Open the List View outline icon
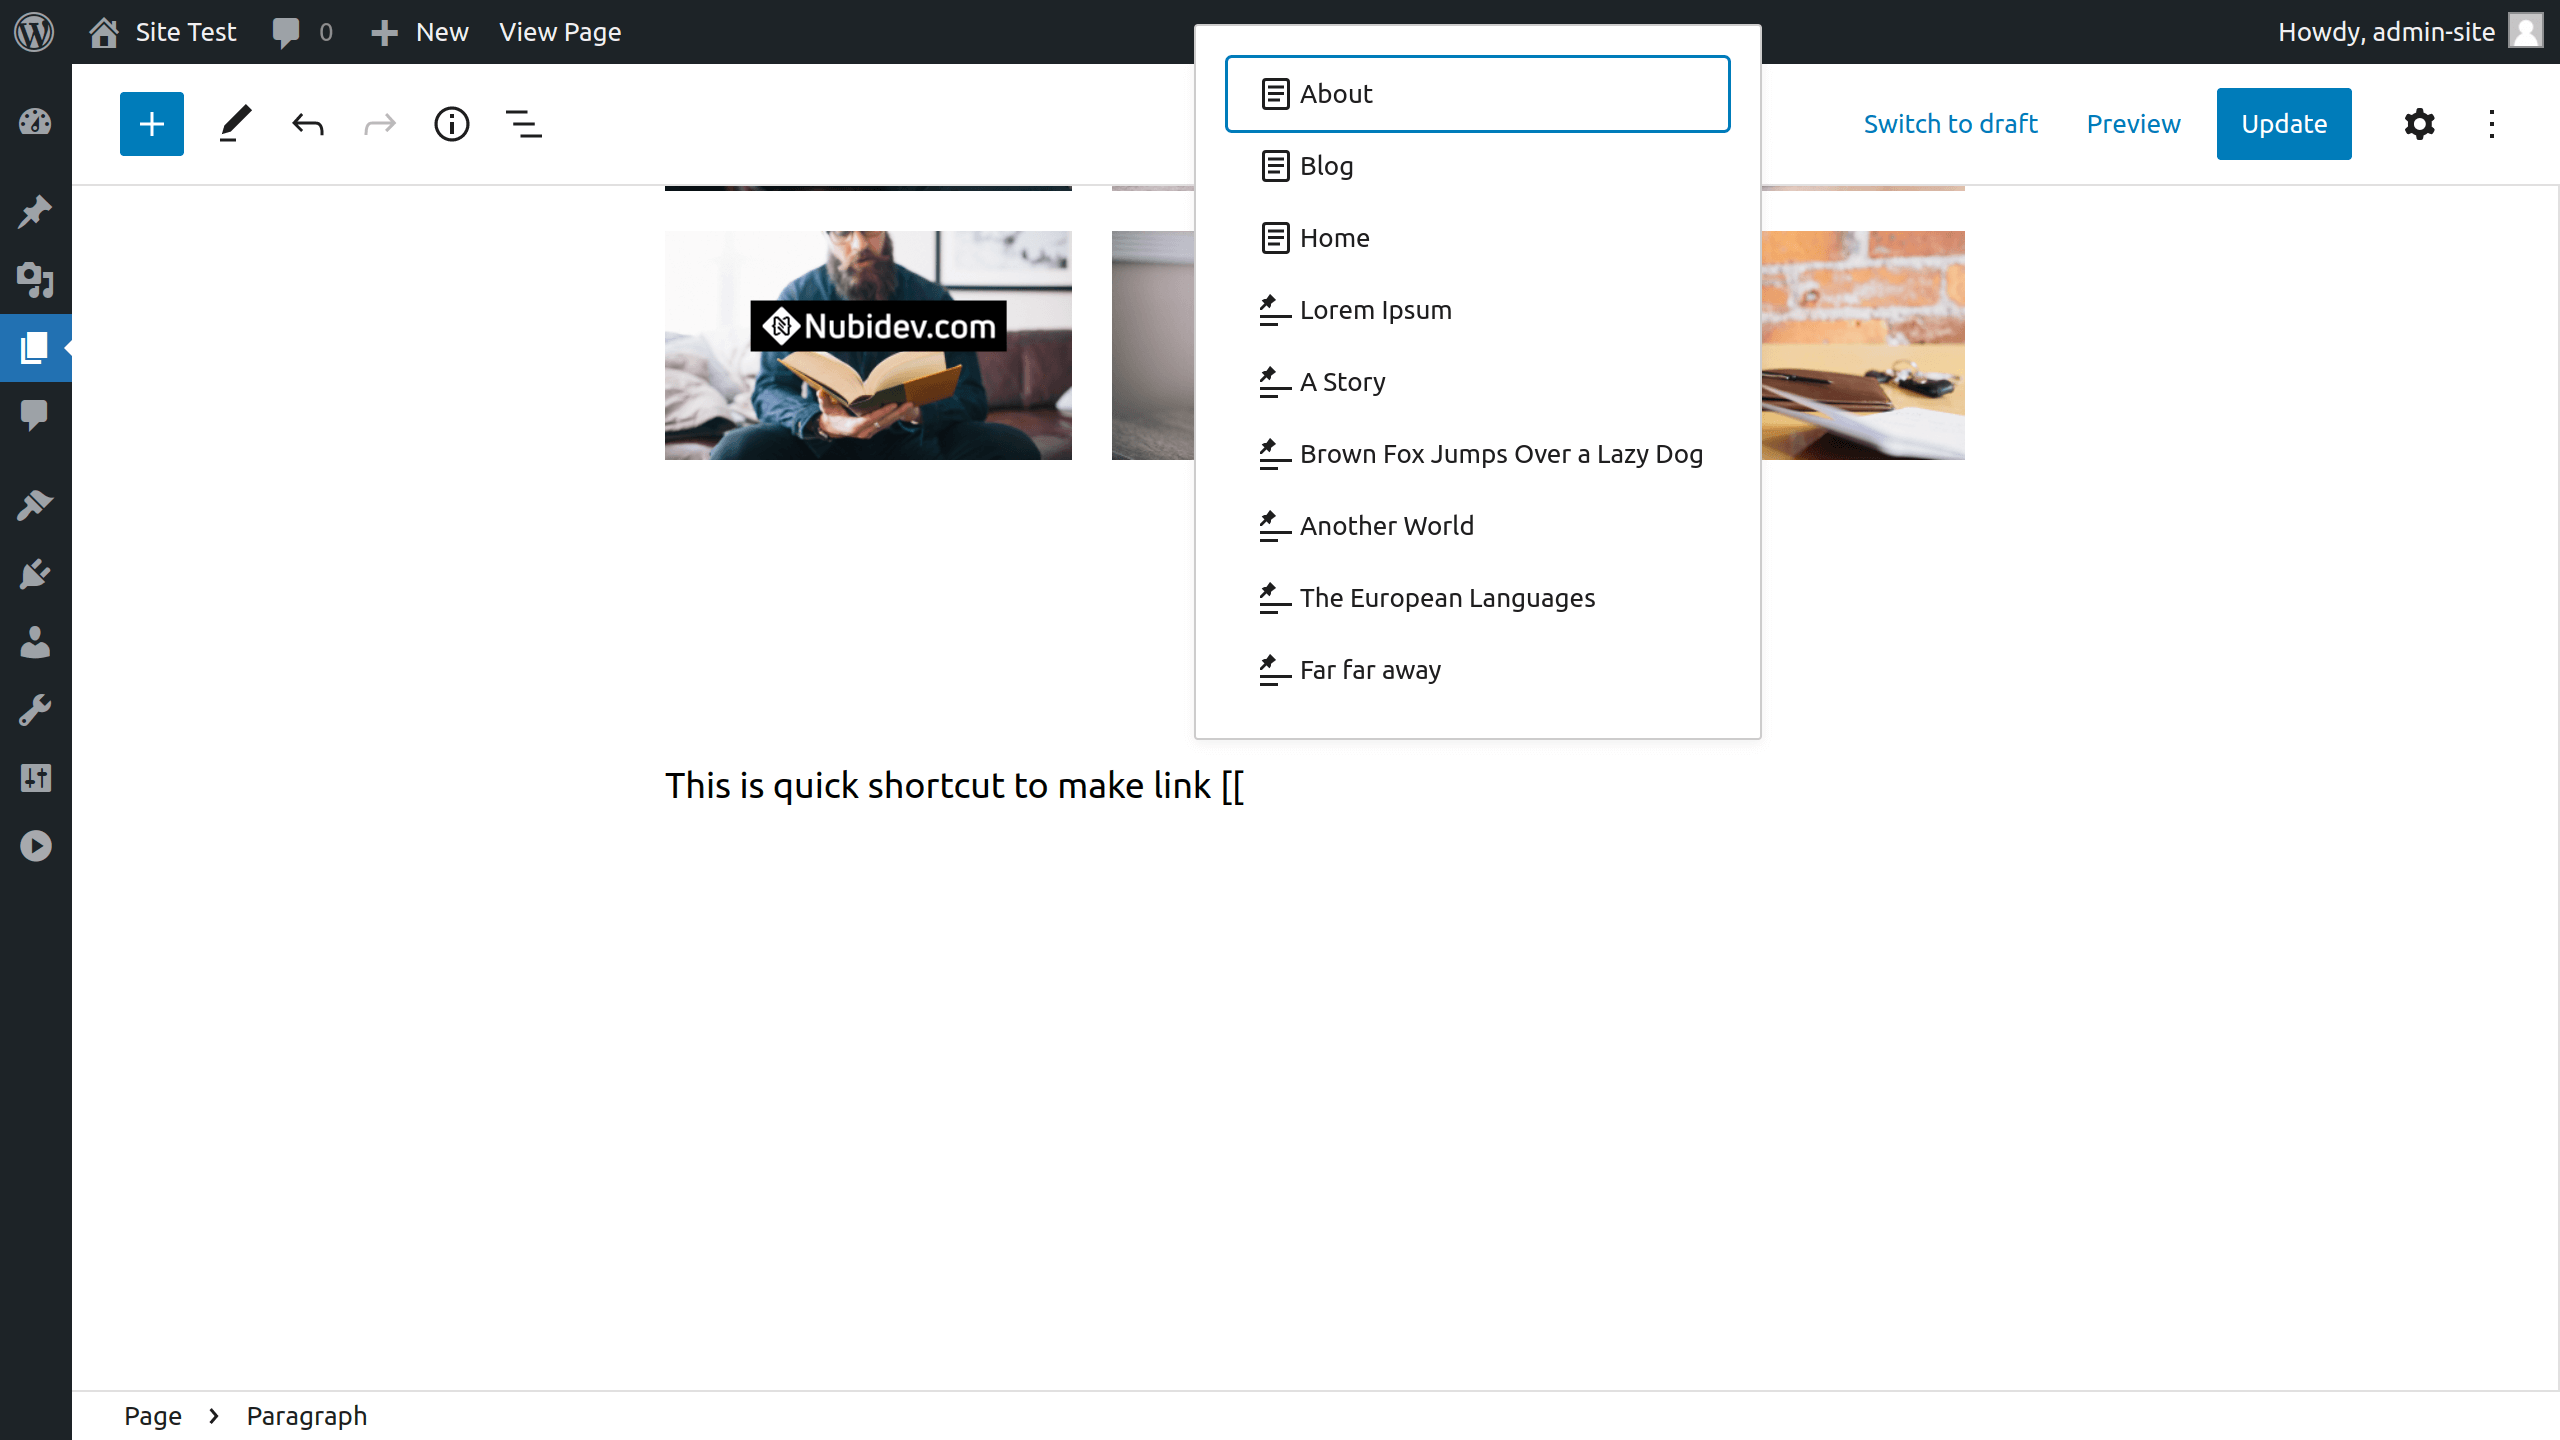 [523, 124]
